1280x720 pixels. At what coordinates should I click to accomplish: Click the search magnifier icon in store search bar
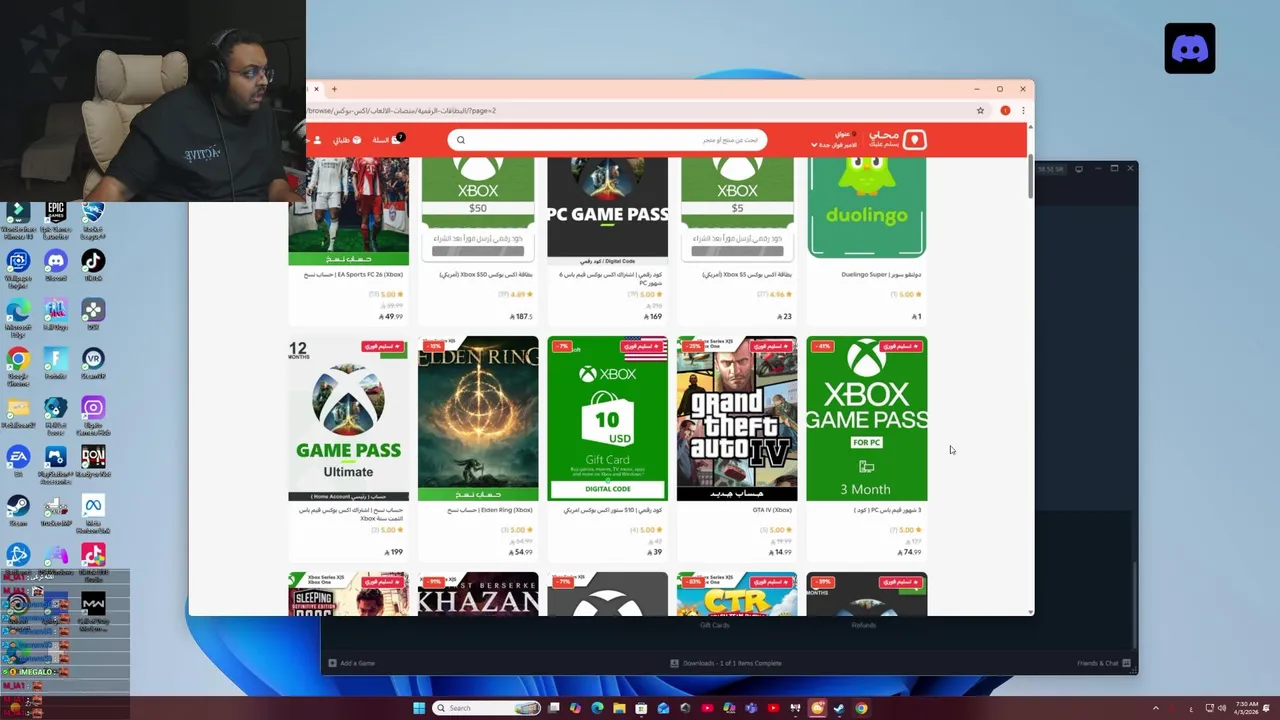click(461, 140)
